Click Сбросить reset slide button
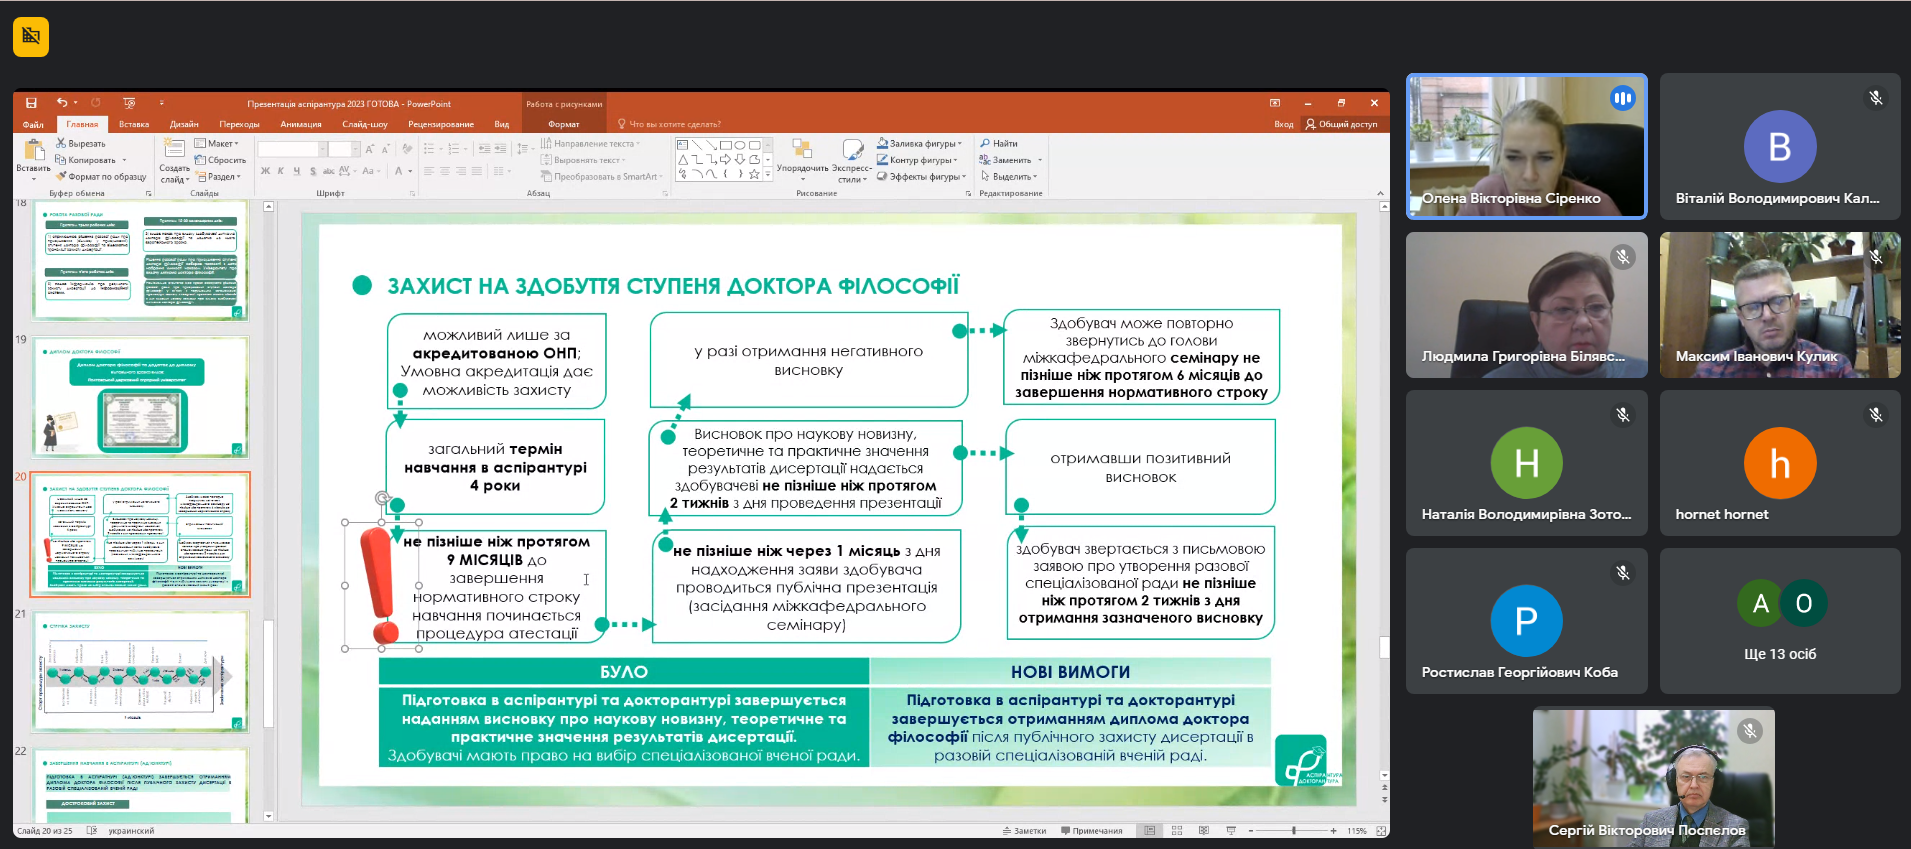1911x849 pixels. [220, 160]
